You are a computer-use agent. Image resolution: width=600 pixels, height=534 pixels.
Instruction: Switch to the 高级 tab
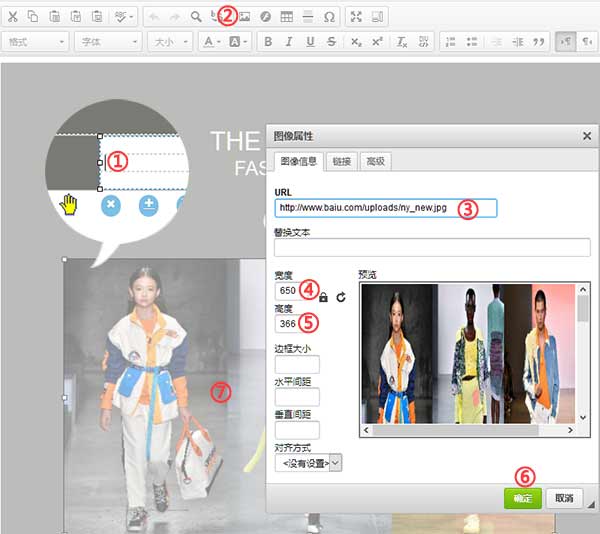pyautogui.click(x=375, y=161)
